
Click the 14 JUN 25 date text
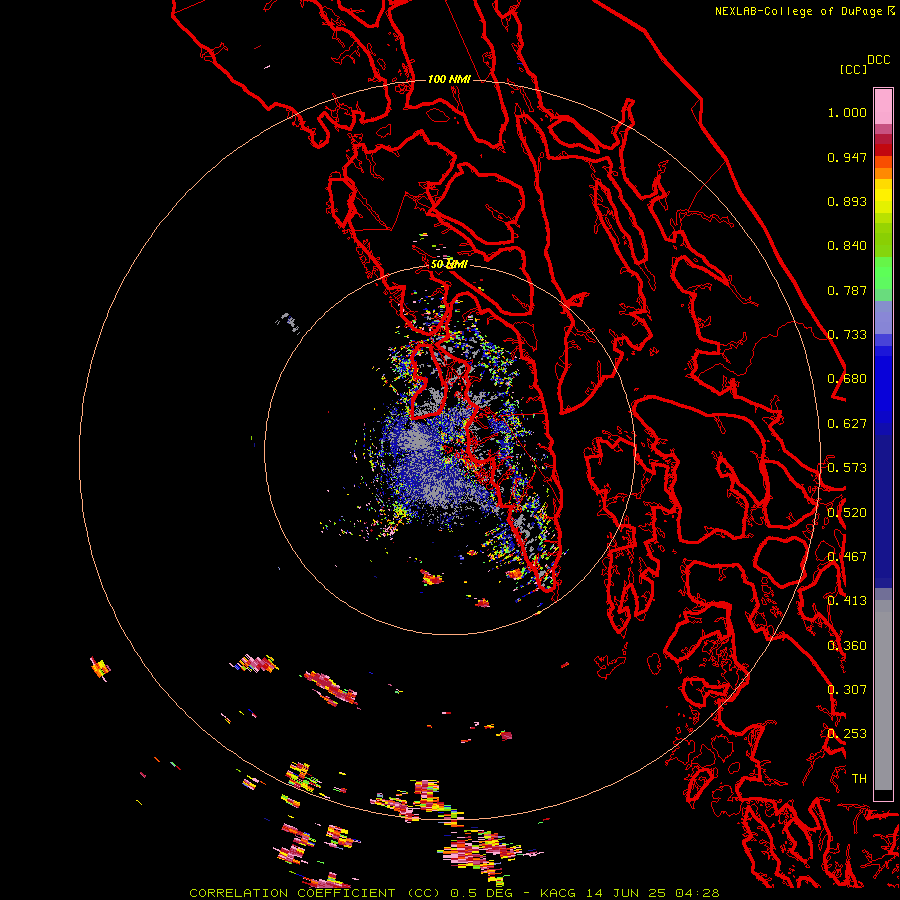pyautogui.click(x=626, y=893)
